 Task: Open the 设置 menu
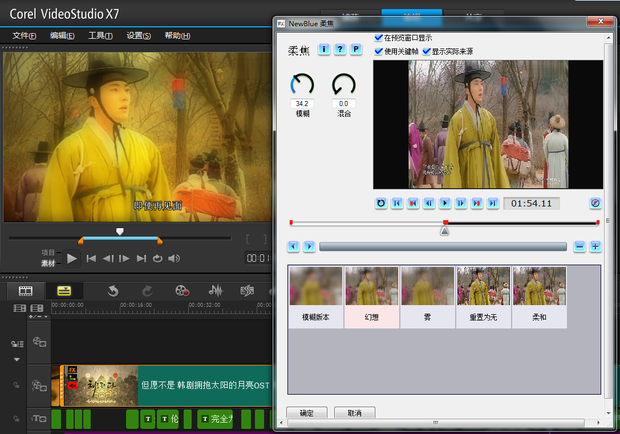(138, 35)
